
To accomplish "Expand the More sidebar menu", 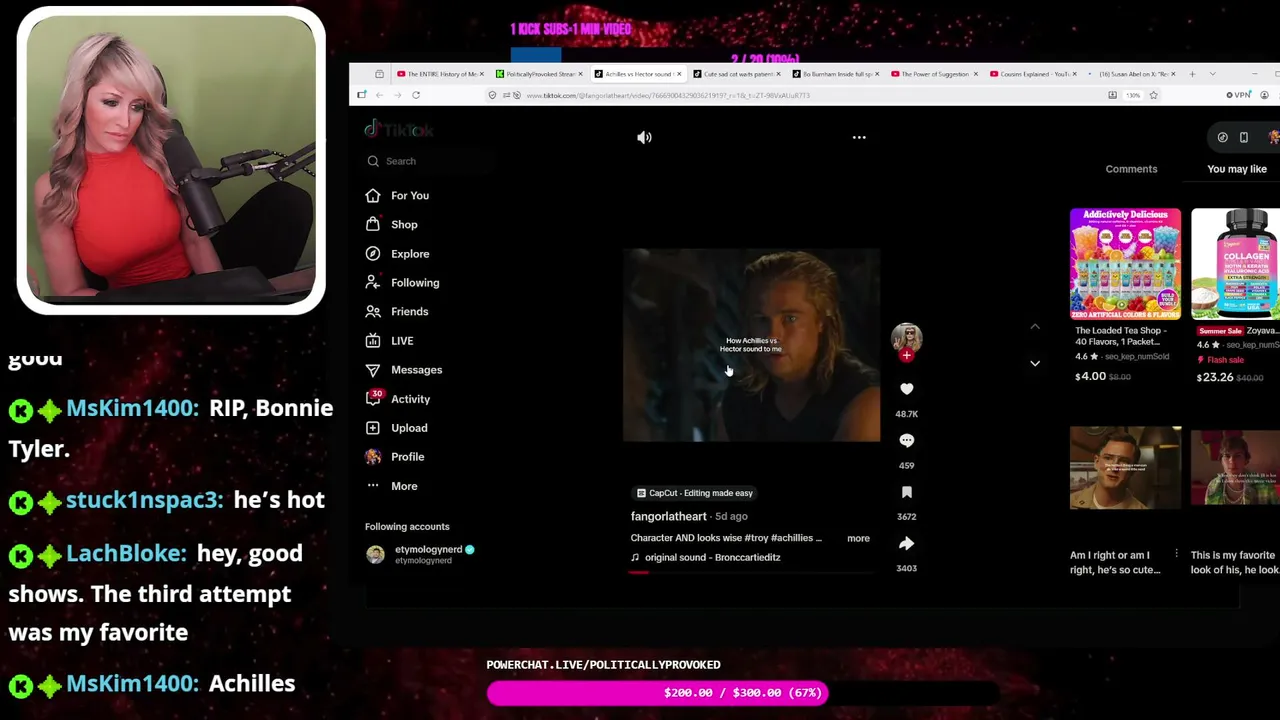I will (x=391, y=486).
